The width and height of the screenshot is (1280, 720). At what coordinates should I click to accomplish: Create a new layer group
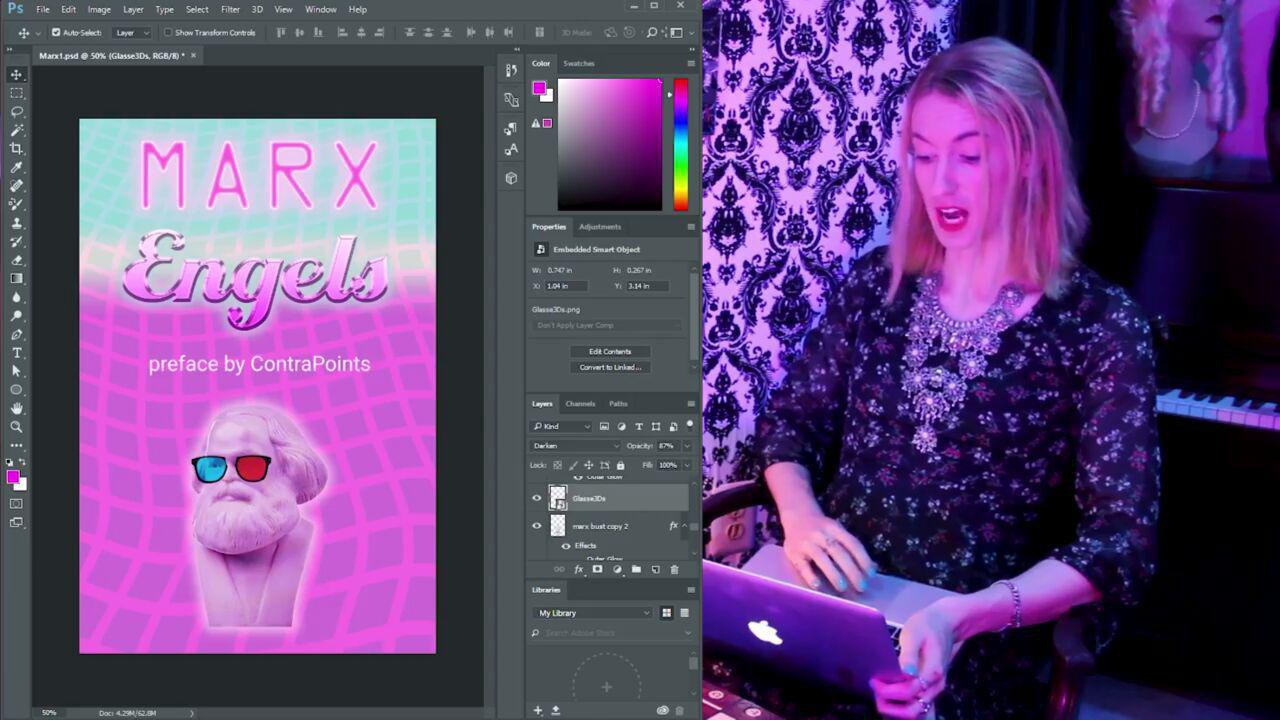636,569
